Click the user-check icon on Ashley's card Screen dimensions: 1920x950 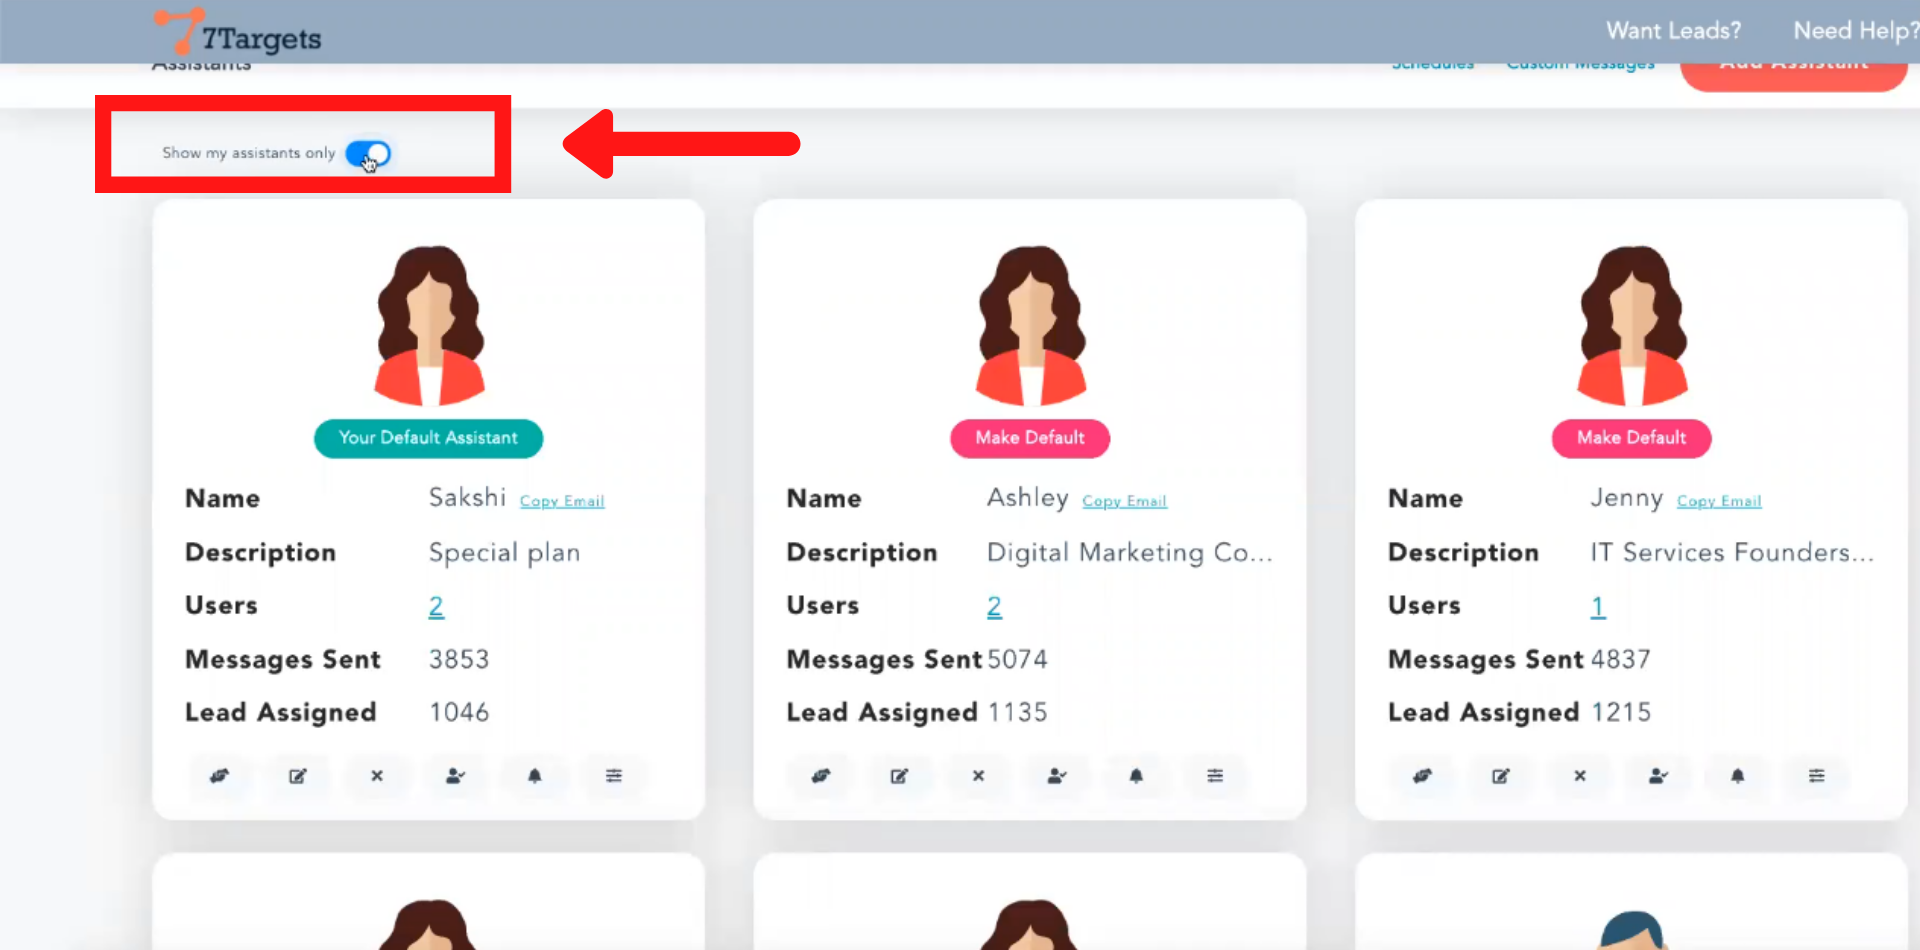[1057, 776]
